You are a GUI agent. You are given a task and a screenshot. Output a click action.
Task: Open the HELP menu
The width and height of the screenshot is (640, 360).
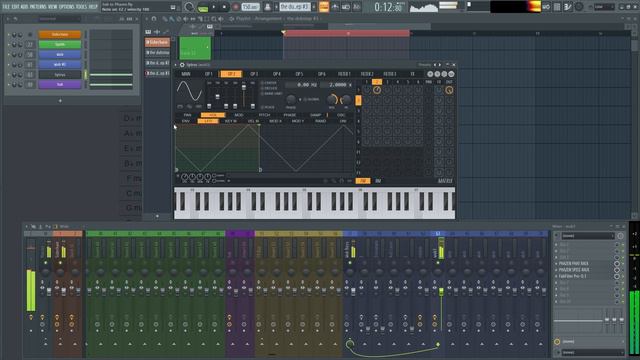pyautogui.click(x=93, y=7)
